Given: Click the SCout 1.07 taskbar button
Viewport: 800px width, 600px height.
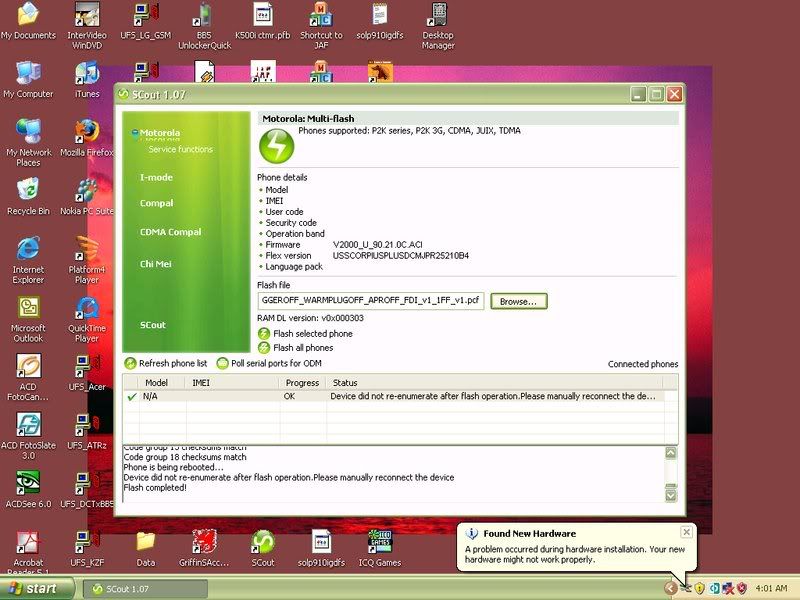Looking at the screenshot, I should click(145, 589).
